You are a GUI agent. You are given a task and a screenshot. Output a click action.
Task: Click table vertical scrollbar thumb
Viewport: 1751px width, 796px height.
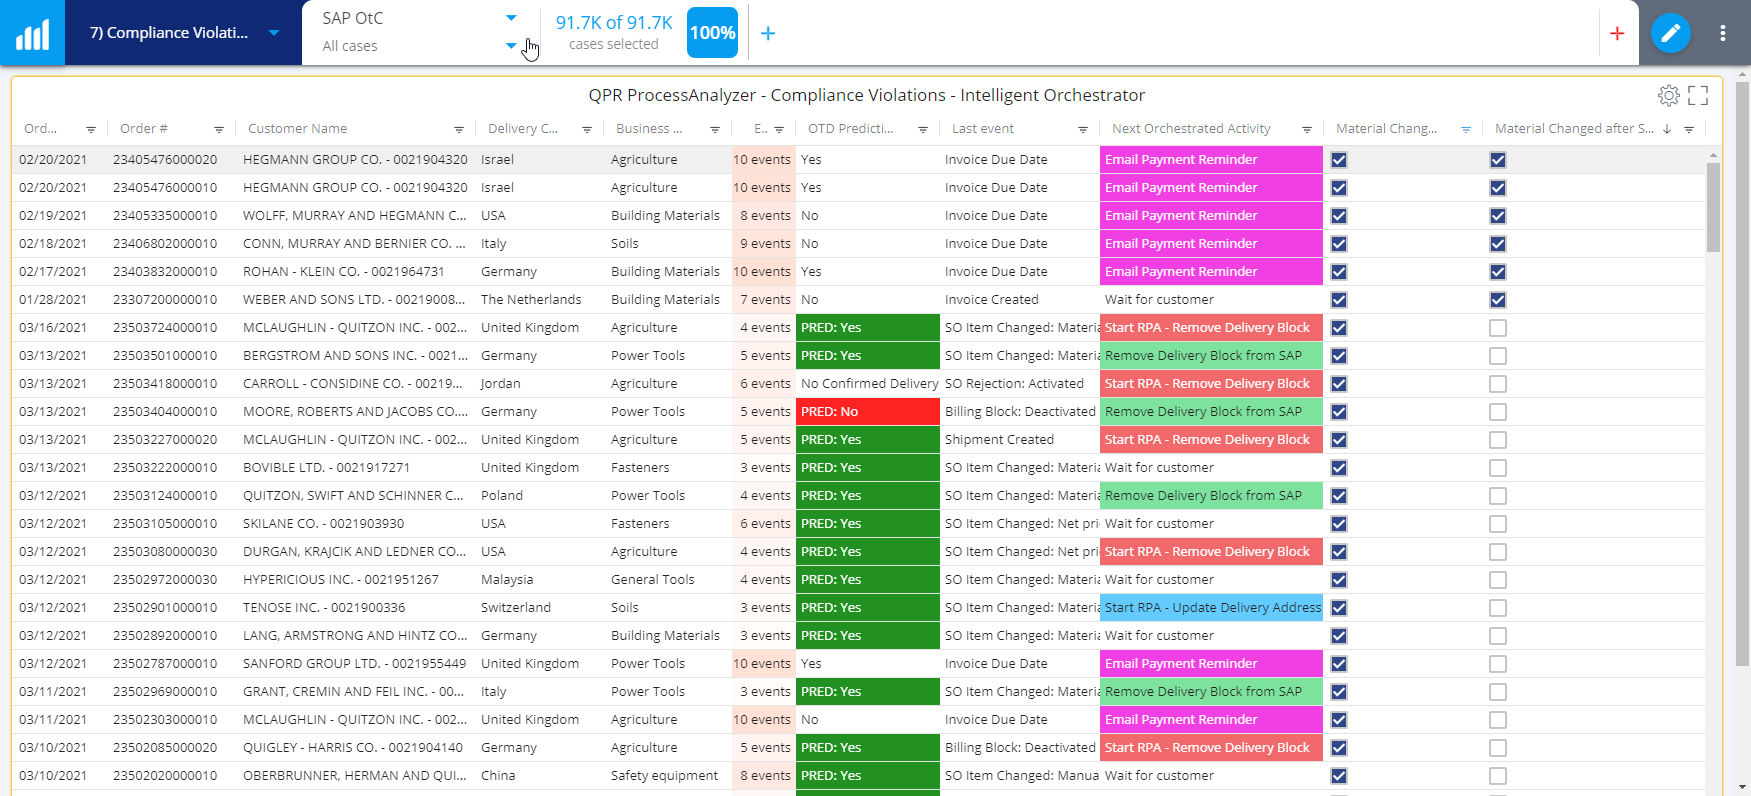tap(1713, 207)
